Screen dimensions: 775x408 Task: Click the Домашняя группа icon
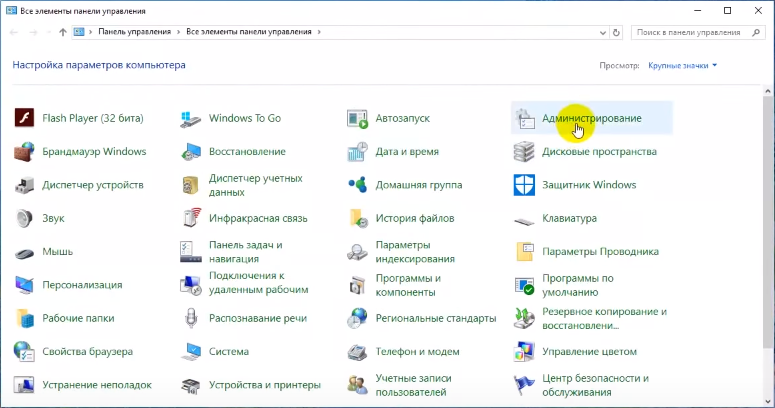click(x=357, y=185)
